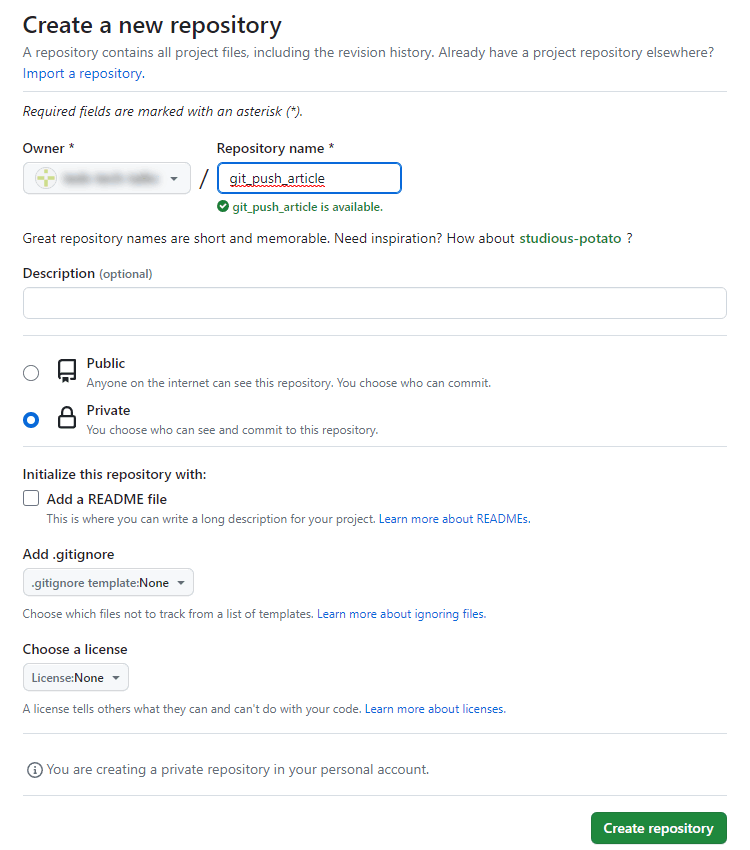Open the License dropdown
Viewport: 750px width, 850px height.
[x=75, y=677]
